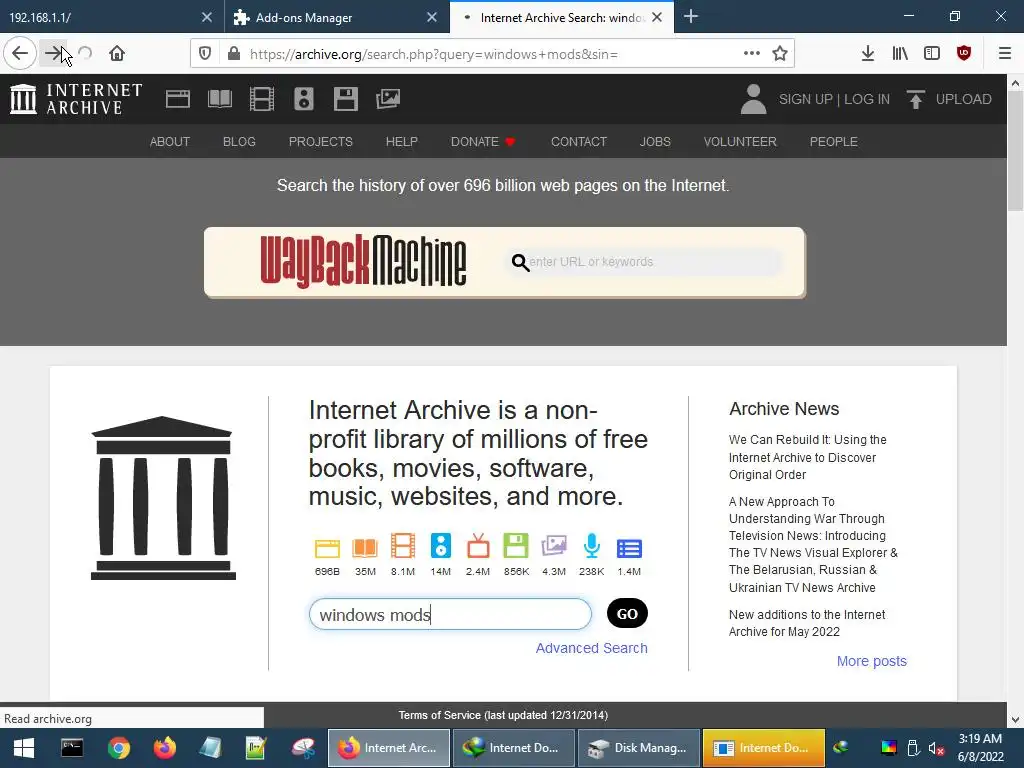Open page actions three-dots menu
The image size is (1024, 768).
(752, 54)
